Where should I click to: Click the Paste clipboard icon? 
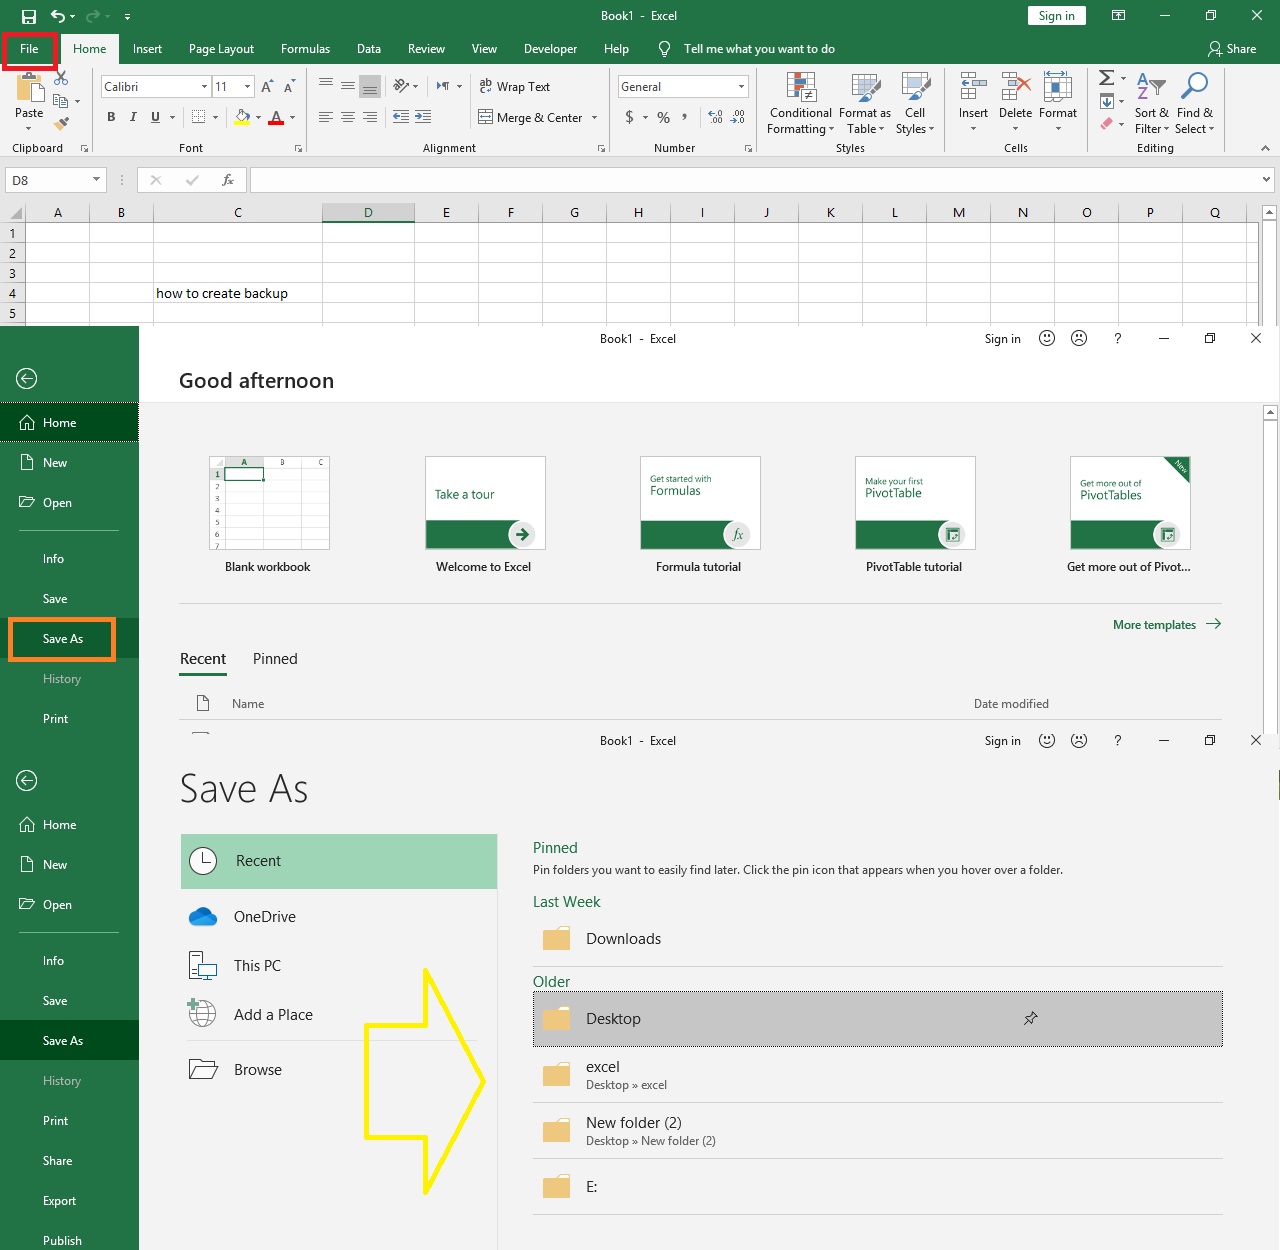click(x=29, y=89)
